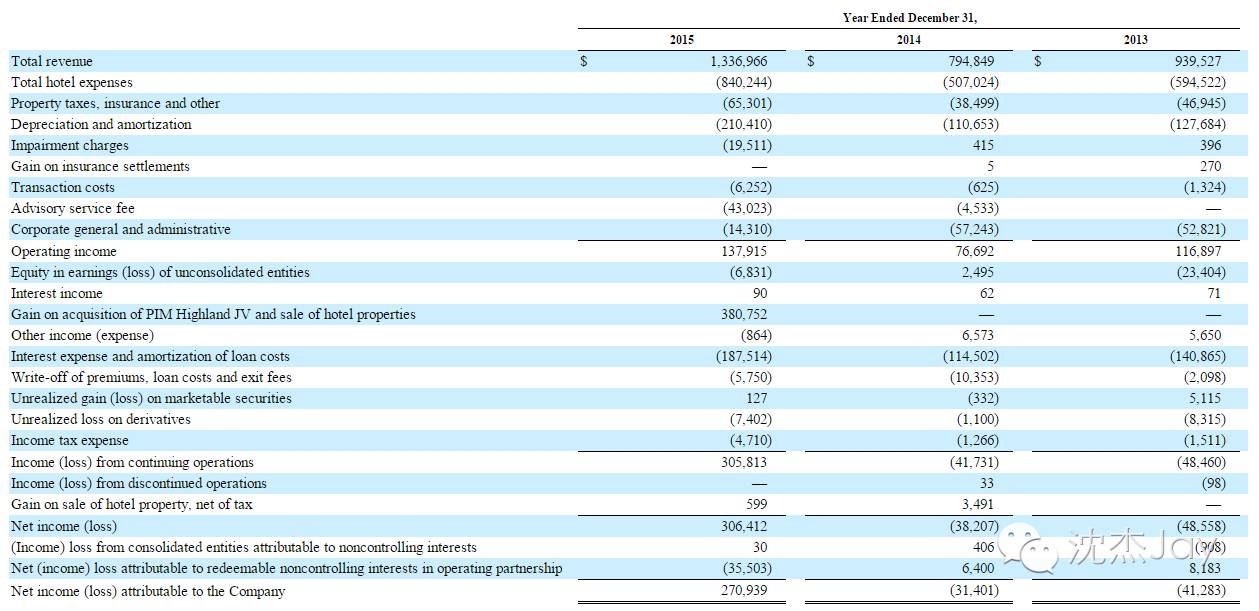The width and height of the screenshot is (1259, 611).
Task: Click the value 3,491
Action: click(x=978, y=504)
